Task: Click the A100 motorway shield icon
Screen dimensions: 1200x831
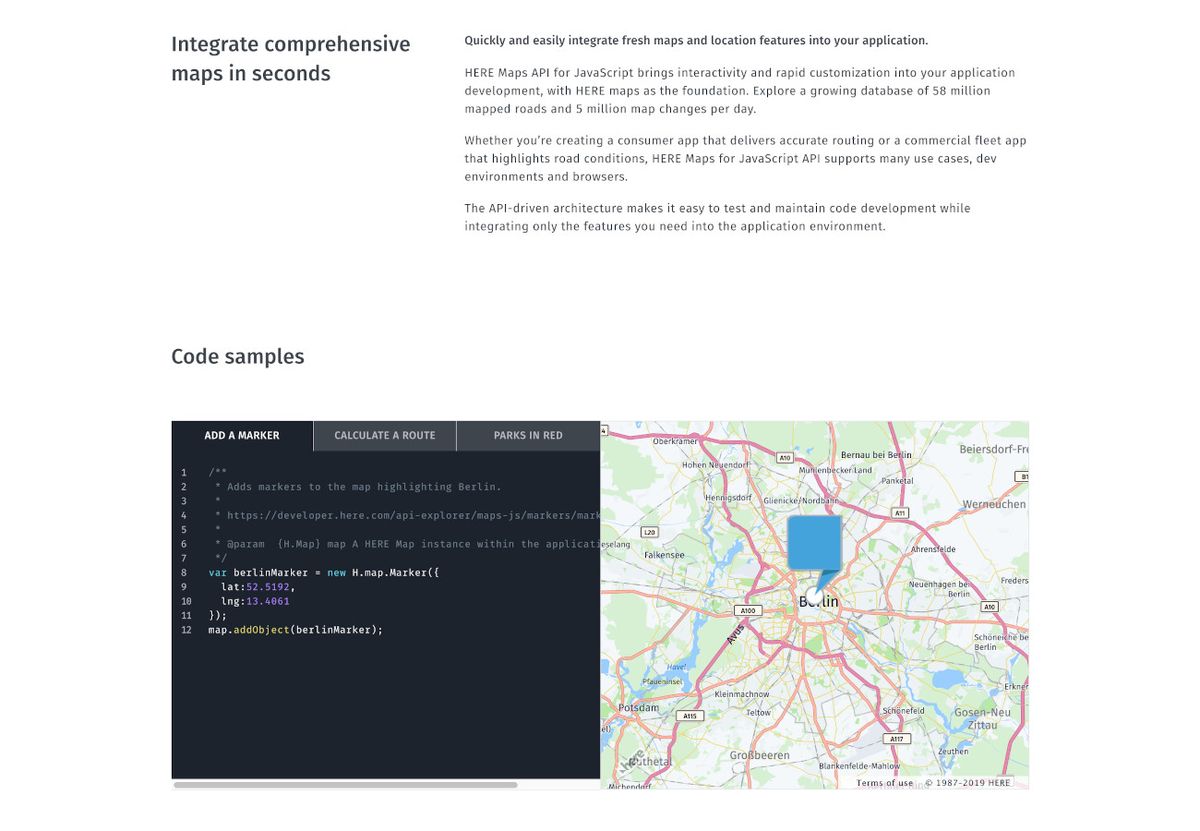Action: tap(747, 611)
